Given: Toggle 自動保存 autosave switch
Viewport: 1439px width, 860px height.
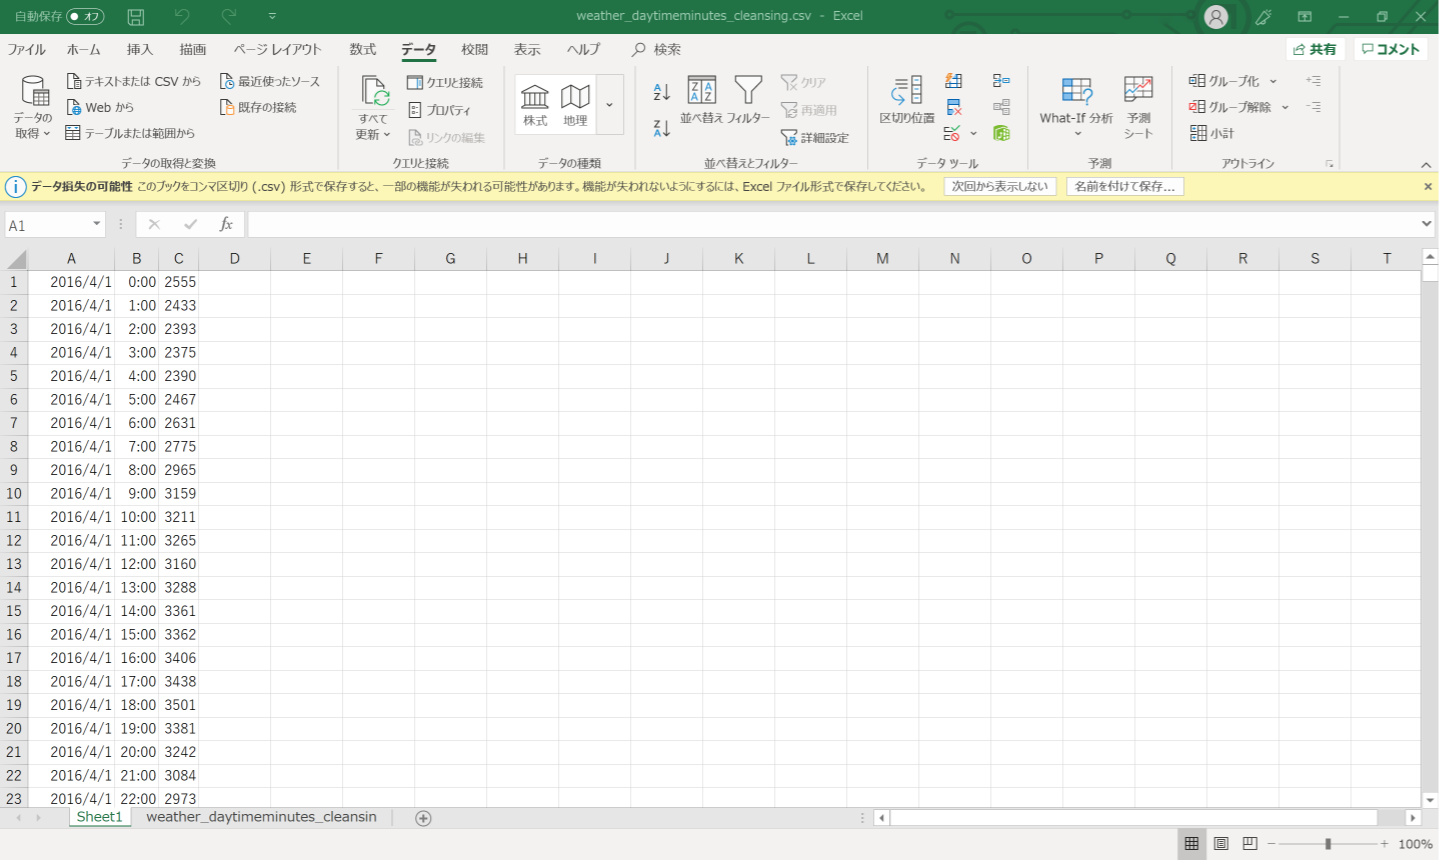Looking at the screenshot, I should [86, 16].
